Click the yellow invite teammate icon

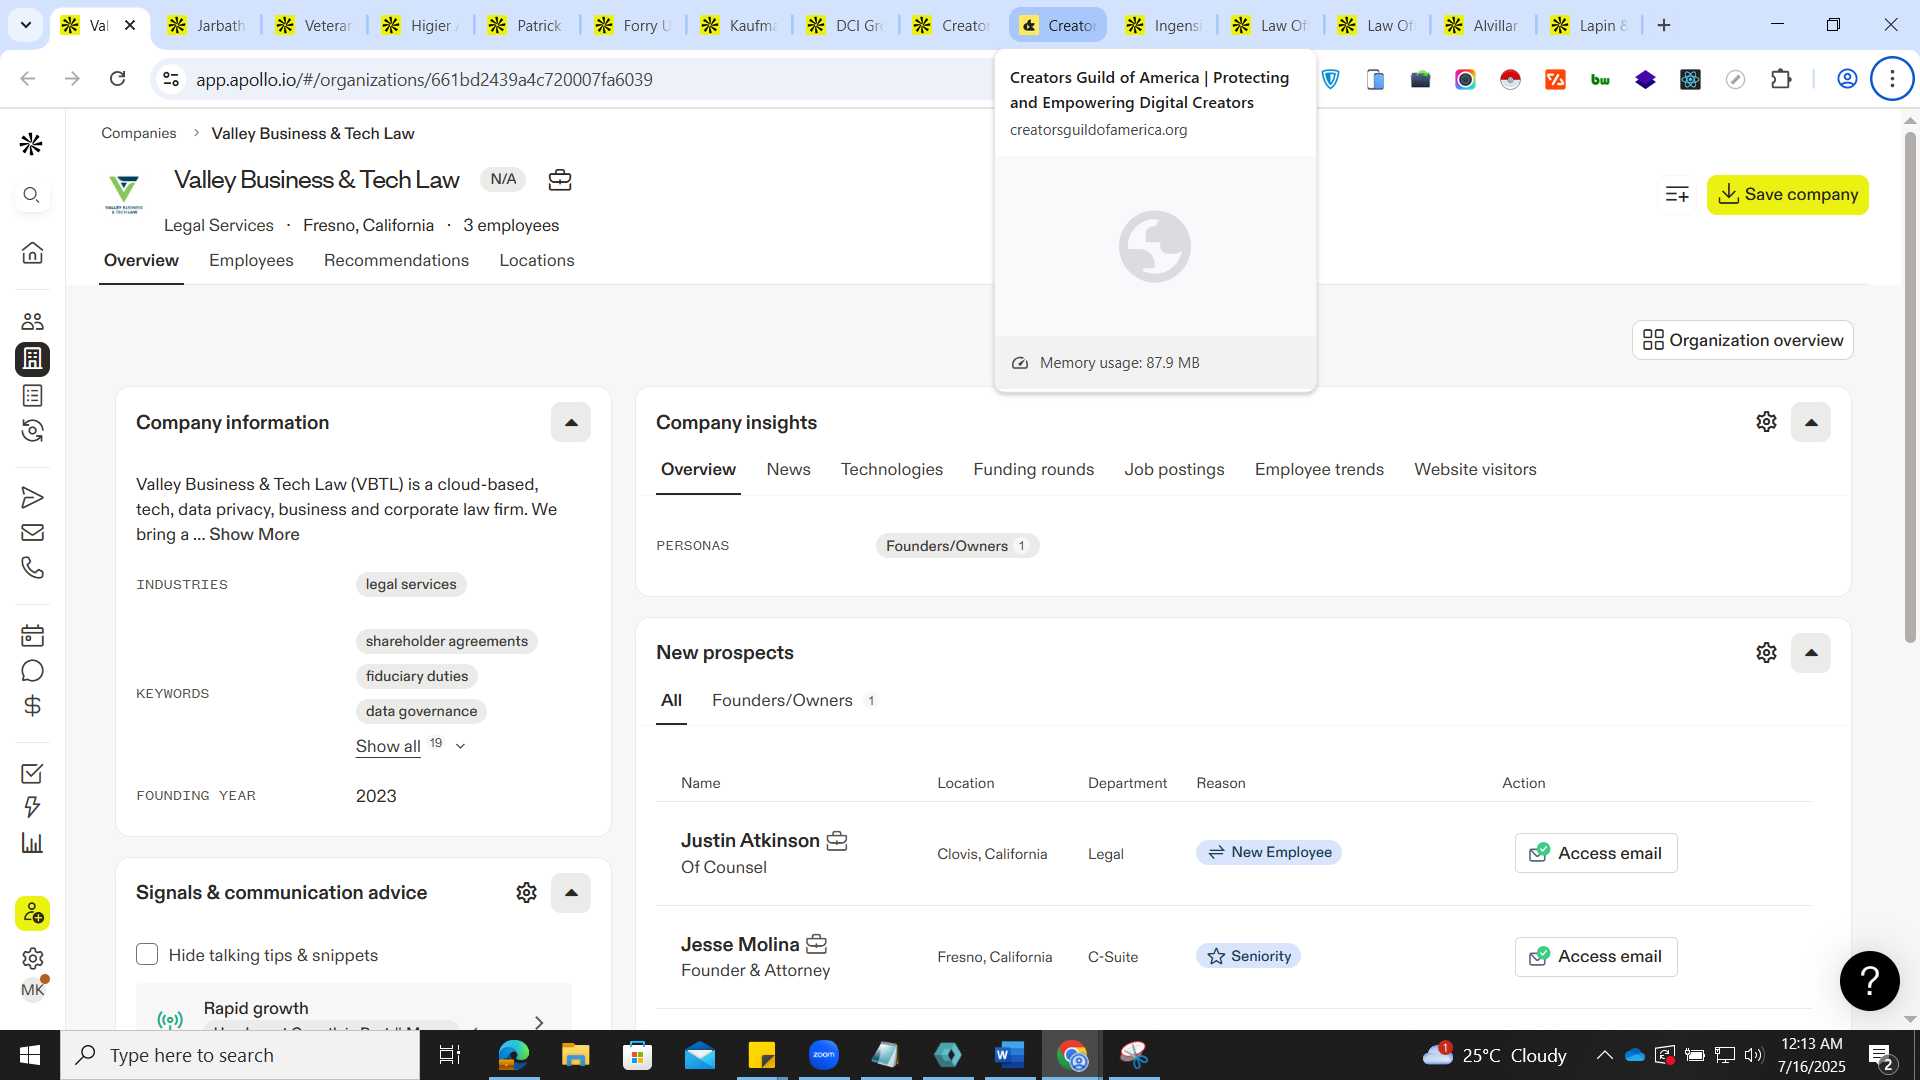point(32,913)
